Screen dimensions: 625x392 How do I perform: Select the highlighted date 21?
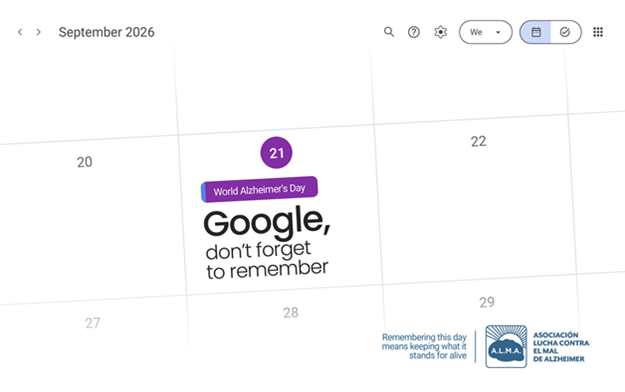point(276,153)
